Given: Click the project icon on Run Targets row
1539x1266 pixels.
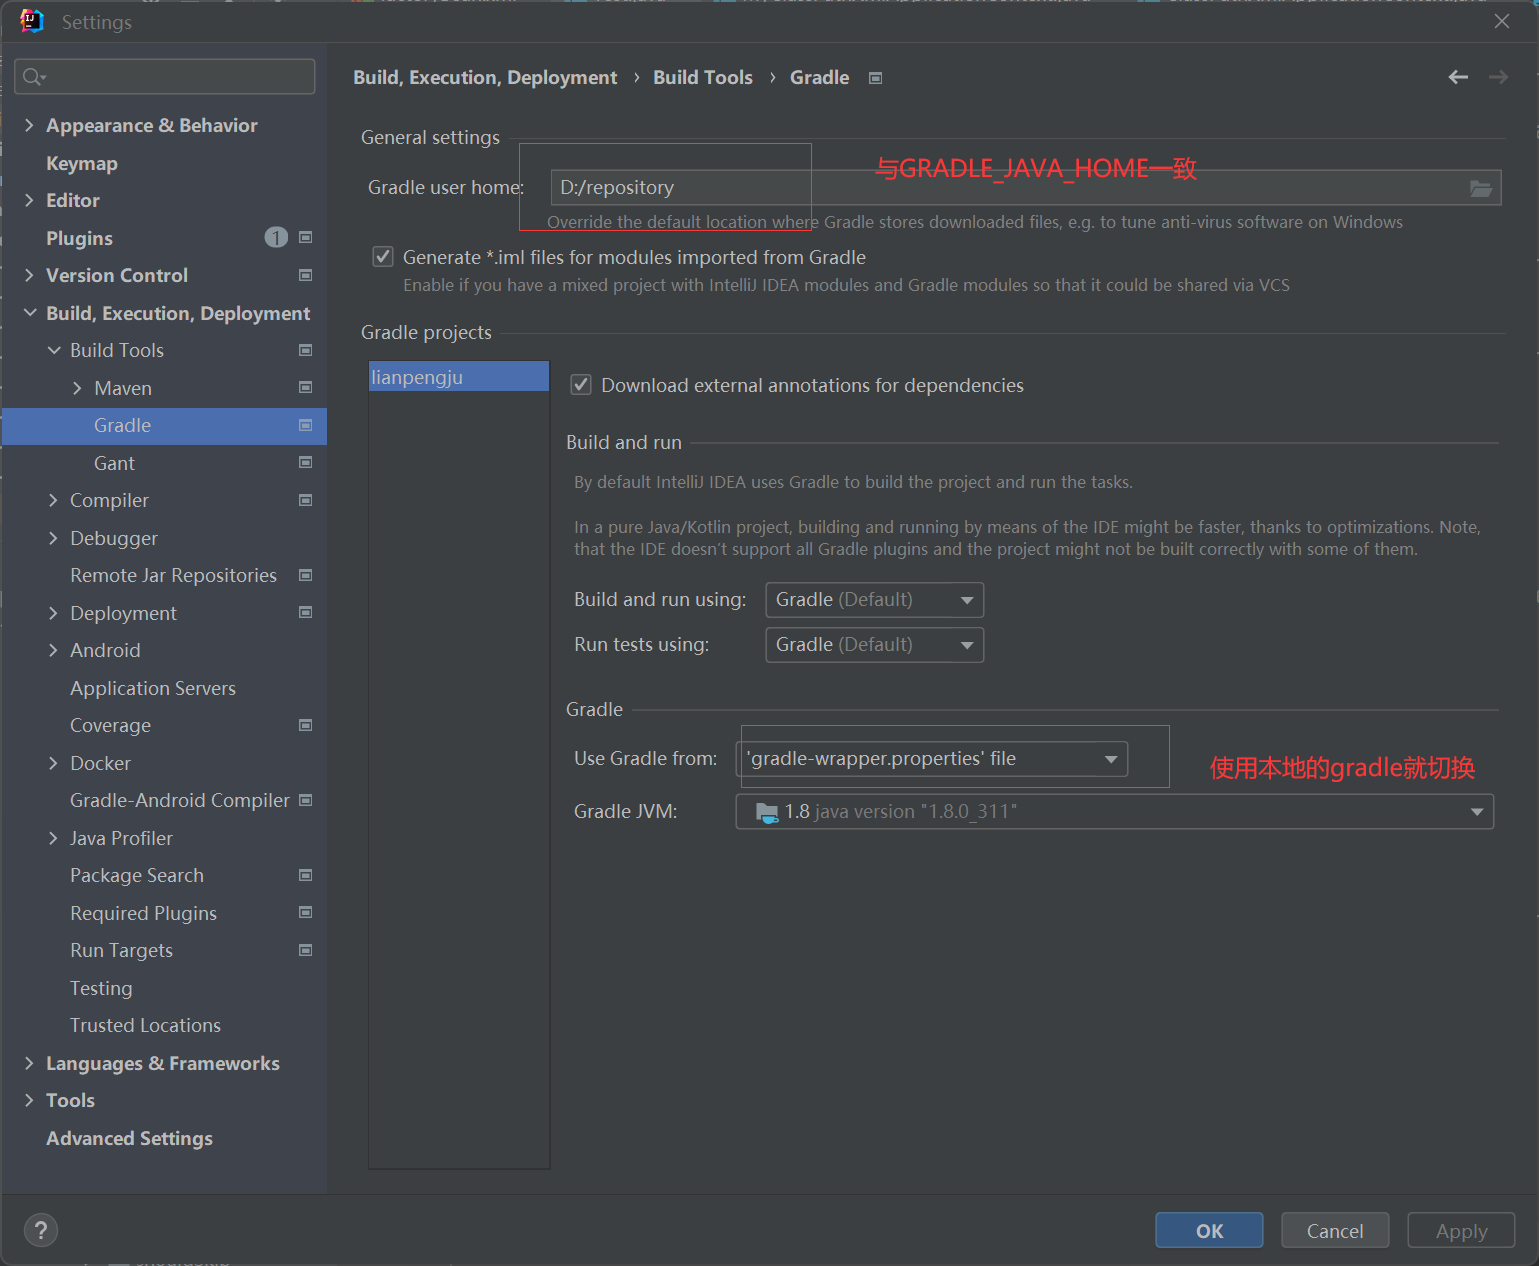Looking at the screenshot, I should pyautogui.click(x=306, y=950).
